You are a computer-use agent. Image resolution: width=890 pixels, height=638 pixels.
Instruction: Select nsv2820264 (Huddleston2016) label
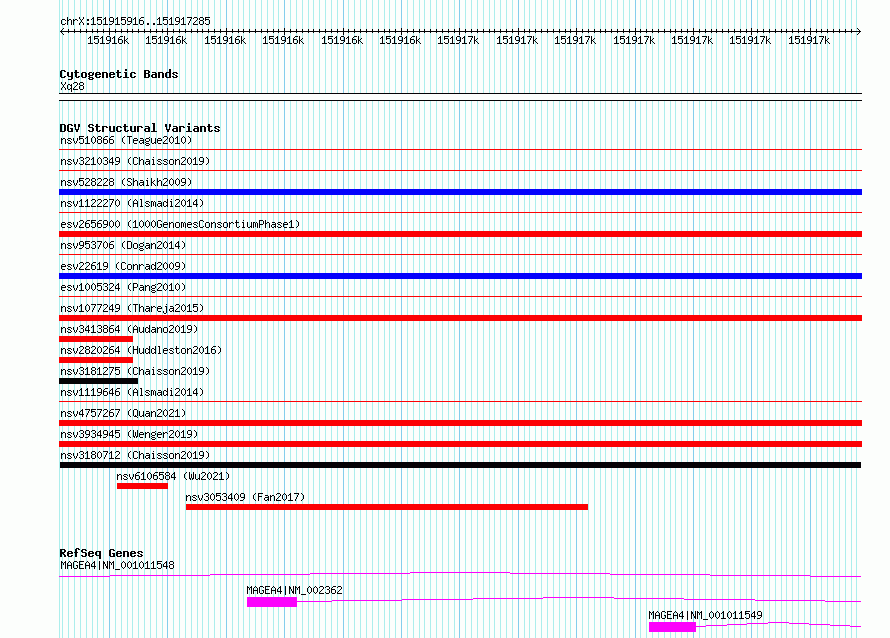141,350
